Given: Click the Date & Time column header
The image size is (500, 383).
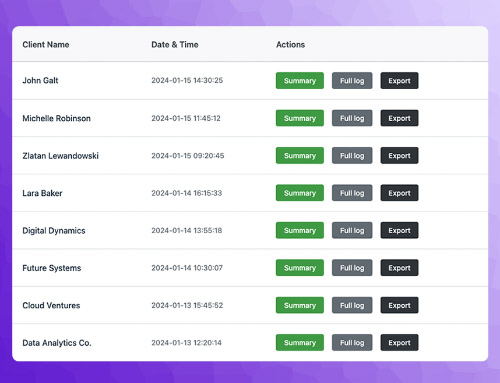Looking at the screenshot, I should 175,45.
